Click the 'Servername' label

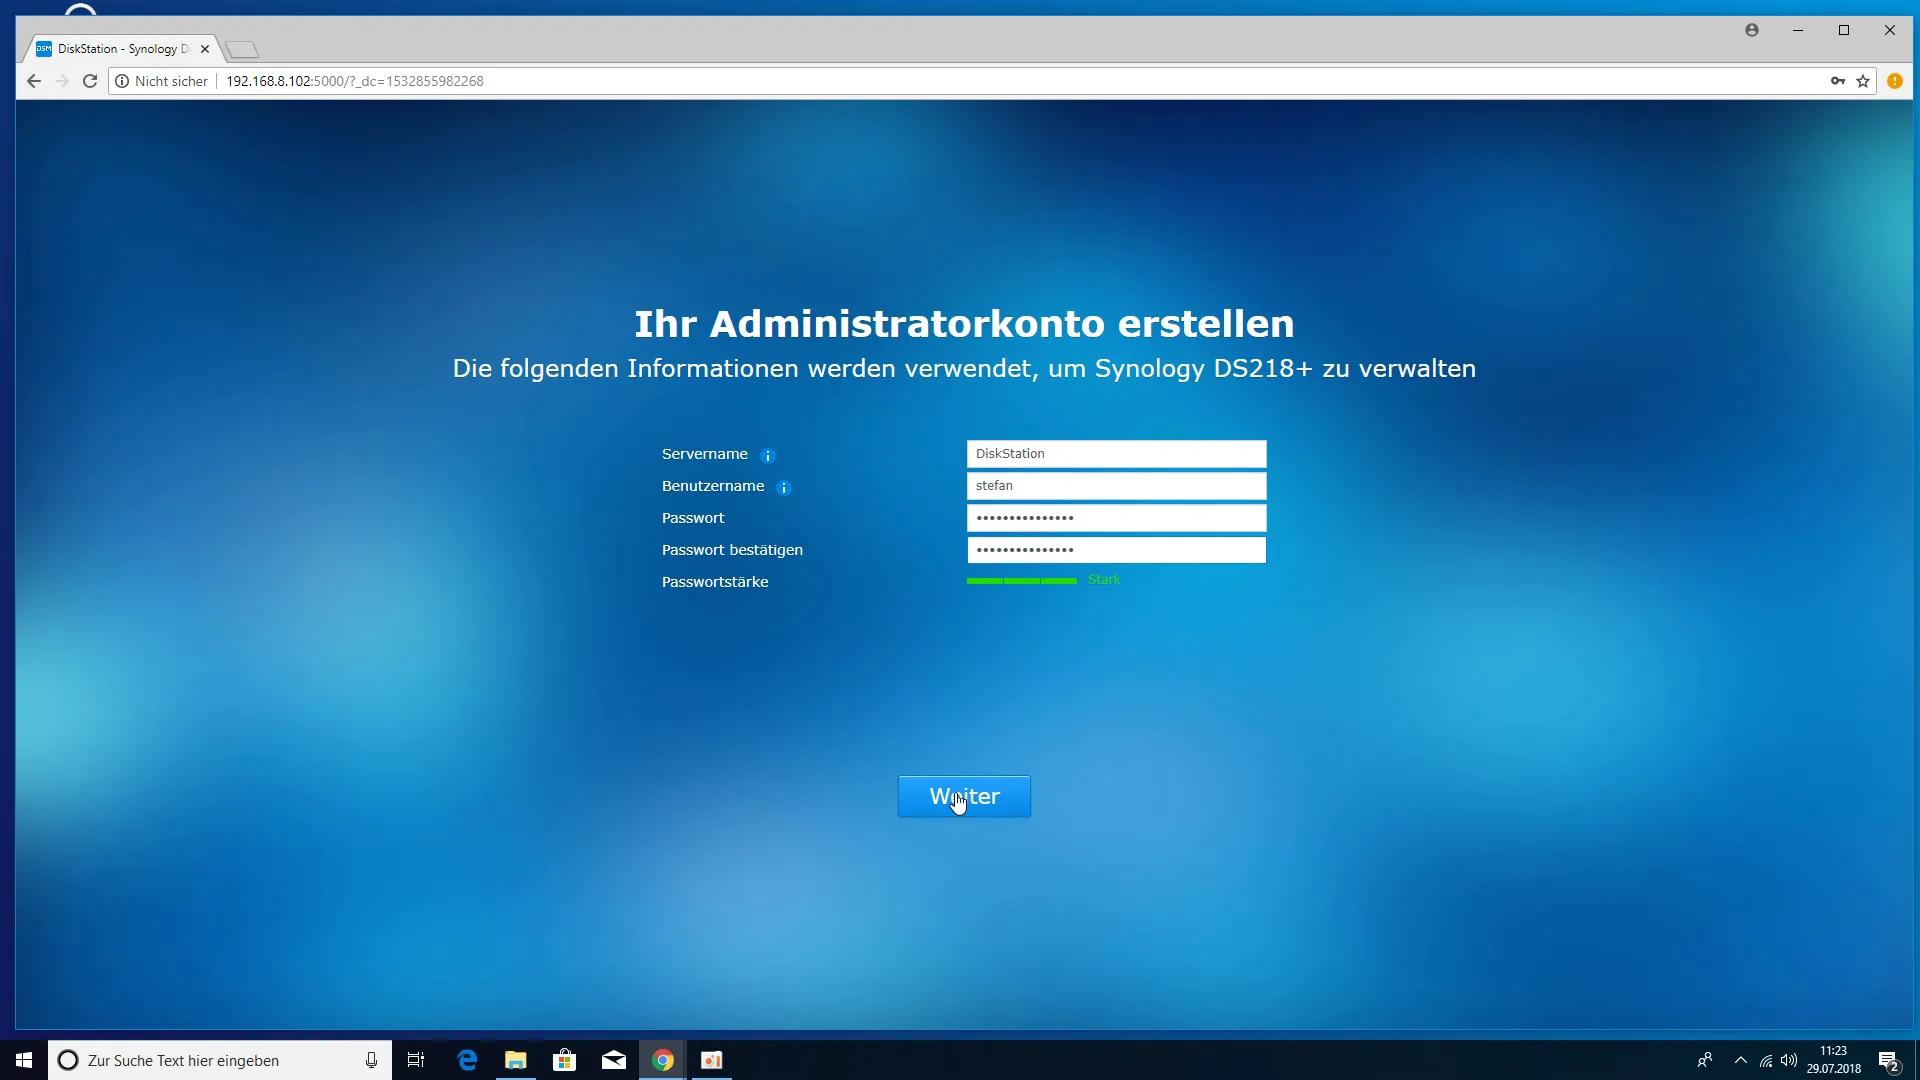(x=705, y=454)
